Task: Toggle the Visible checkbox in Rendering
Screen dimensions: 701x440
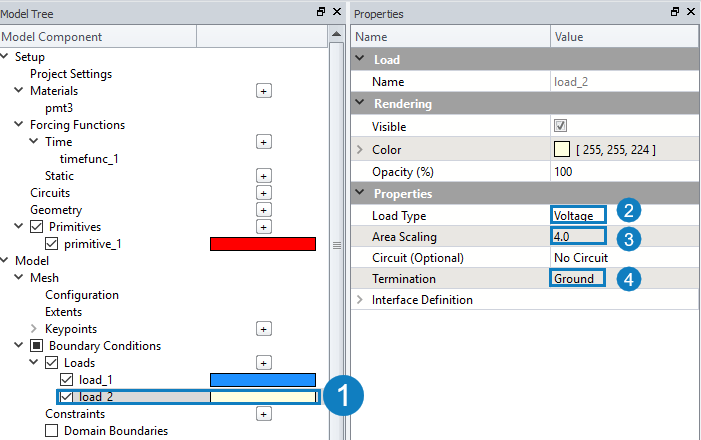Action: pyautogui.click(x=560, y=126)
